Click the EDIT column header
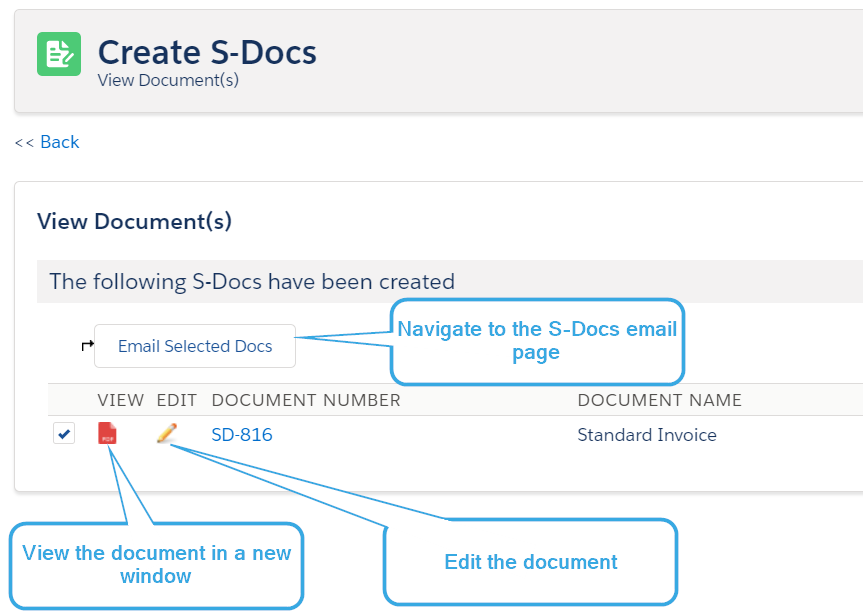863x612 pixels. pos(177,400)
